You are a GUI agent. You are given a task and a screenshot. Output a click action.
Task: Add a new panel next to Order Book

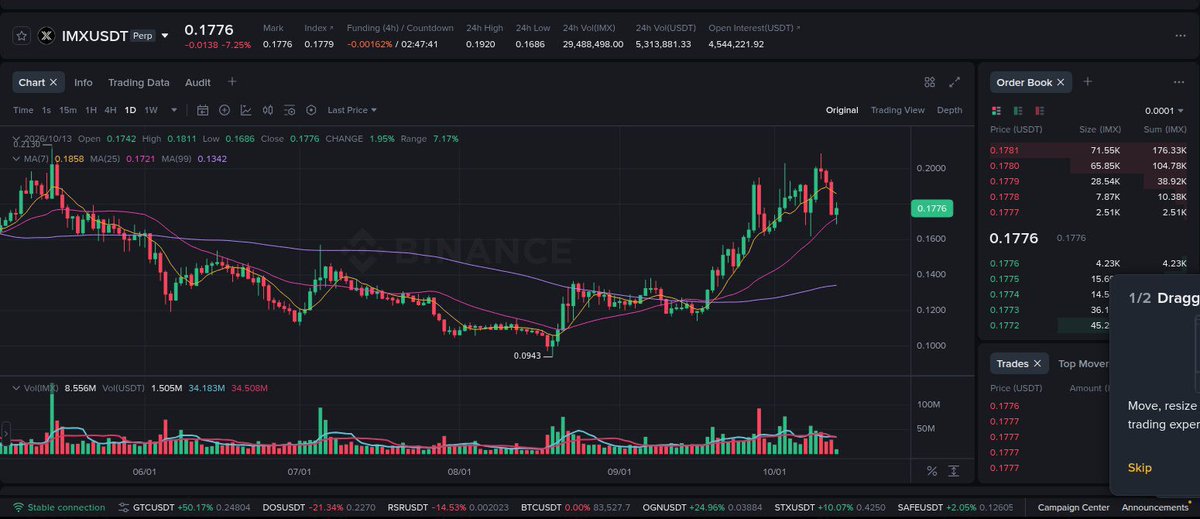coord(1088,82)
